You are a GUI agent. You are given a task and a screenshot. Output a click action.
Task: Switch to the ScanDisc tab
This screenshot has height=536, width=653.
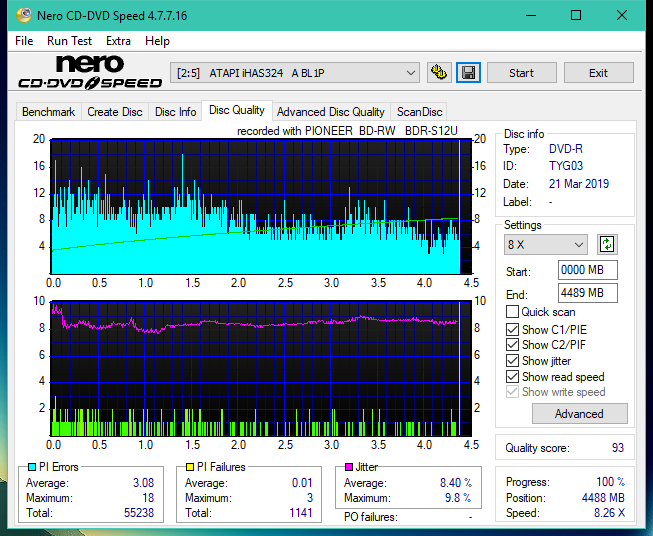pos(419,112)
